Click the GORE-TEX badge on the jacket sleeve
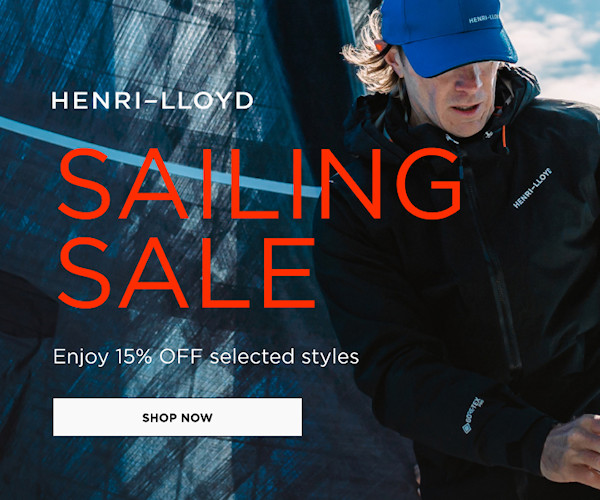 473,415
